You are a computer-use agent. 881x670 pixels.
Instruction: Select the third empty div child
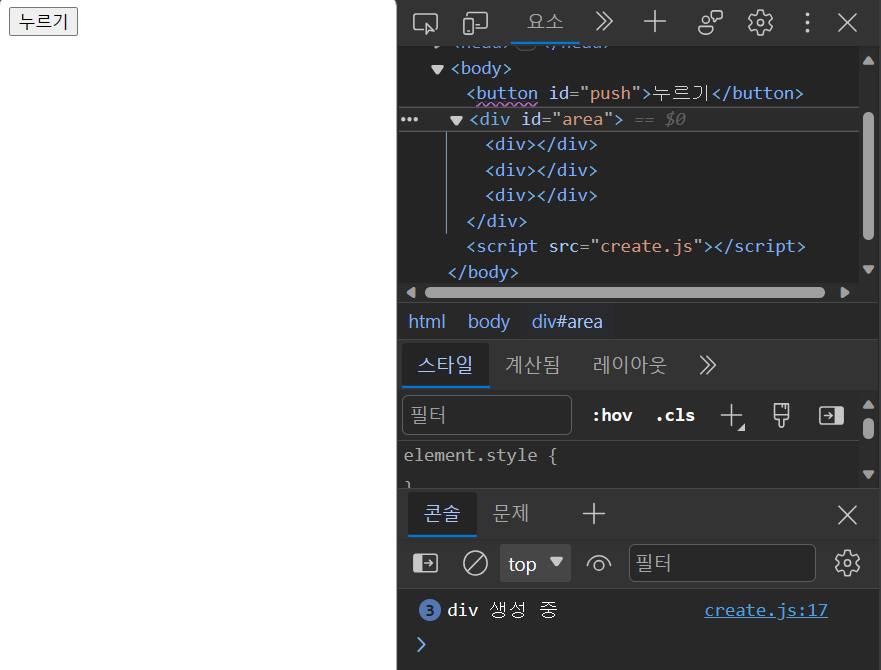tap(541, 195)
